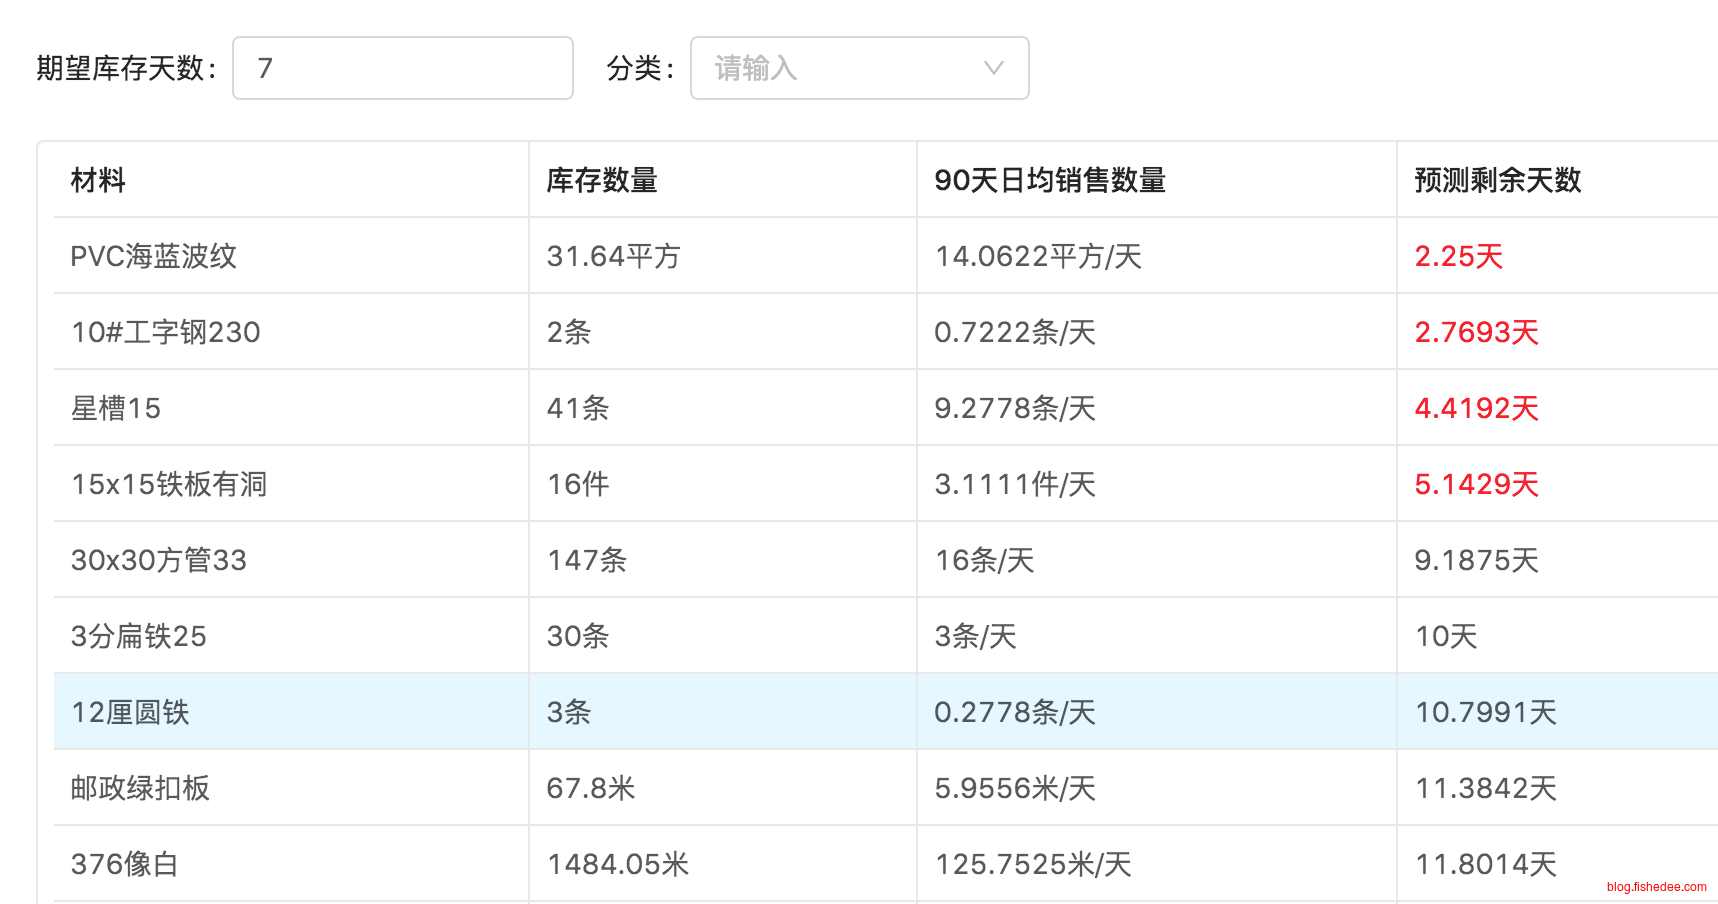The image size is (1718, 904).
Task: Click the highlighted 12厘圆铁 row
Action: [130, 712]
